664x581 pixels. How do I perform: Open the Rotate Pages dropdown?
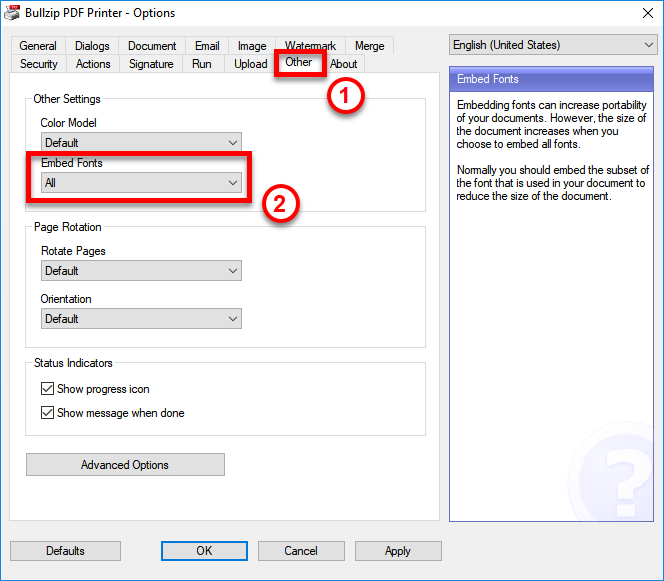pyautogui.click(x=141, y=271)
